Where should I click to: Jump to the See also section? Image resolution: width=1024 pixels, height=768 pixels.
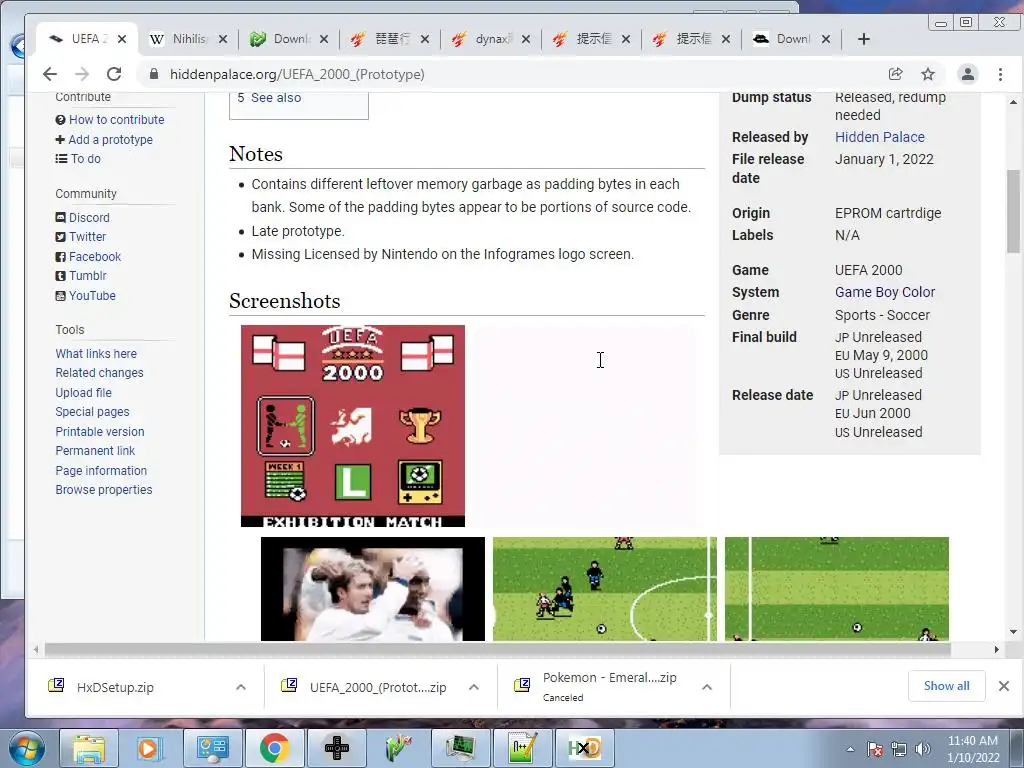point(276,98)
